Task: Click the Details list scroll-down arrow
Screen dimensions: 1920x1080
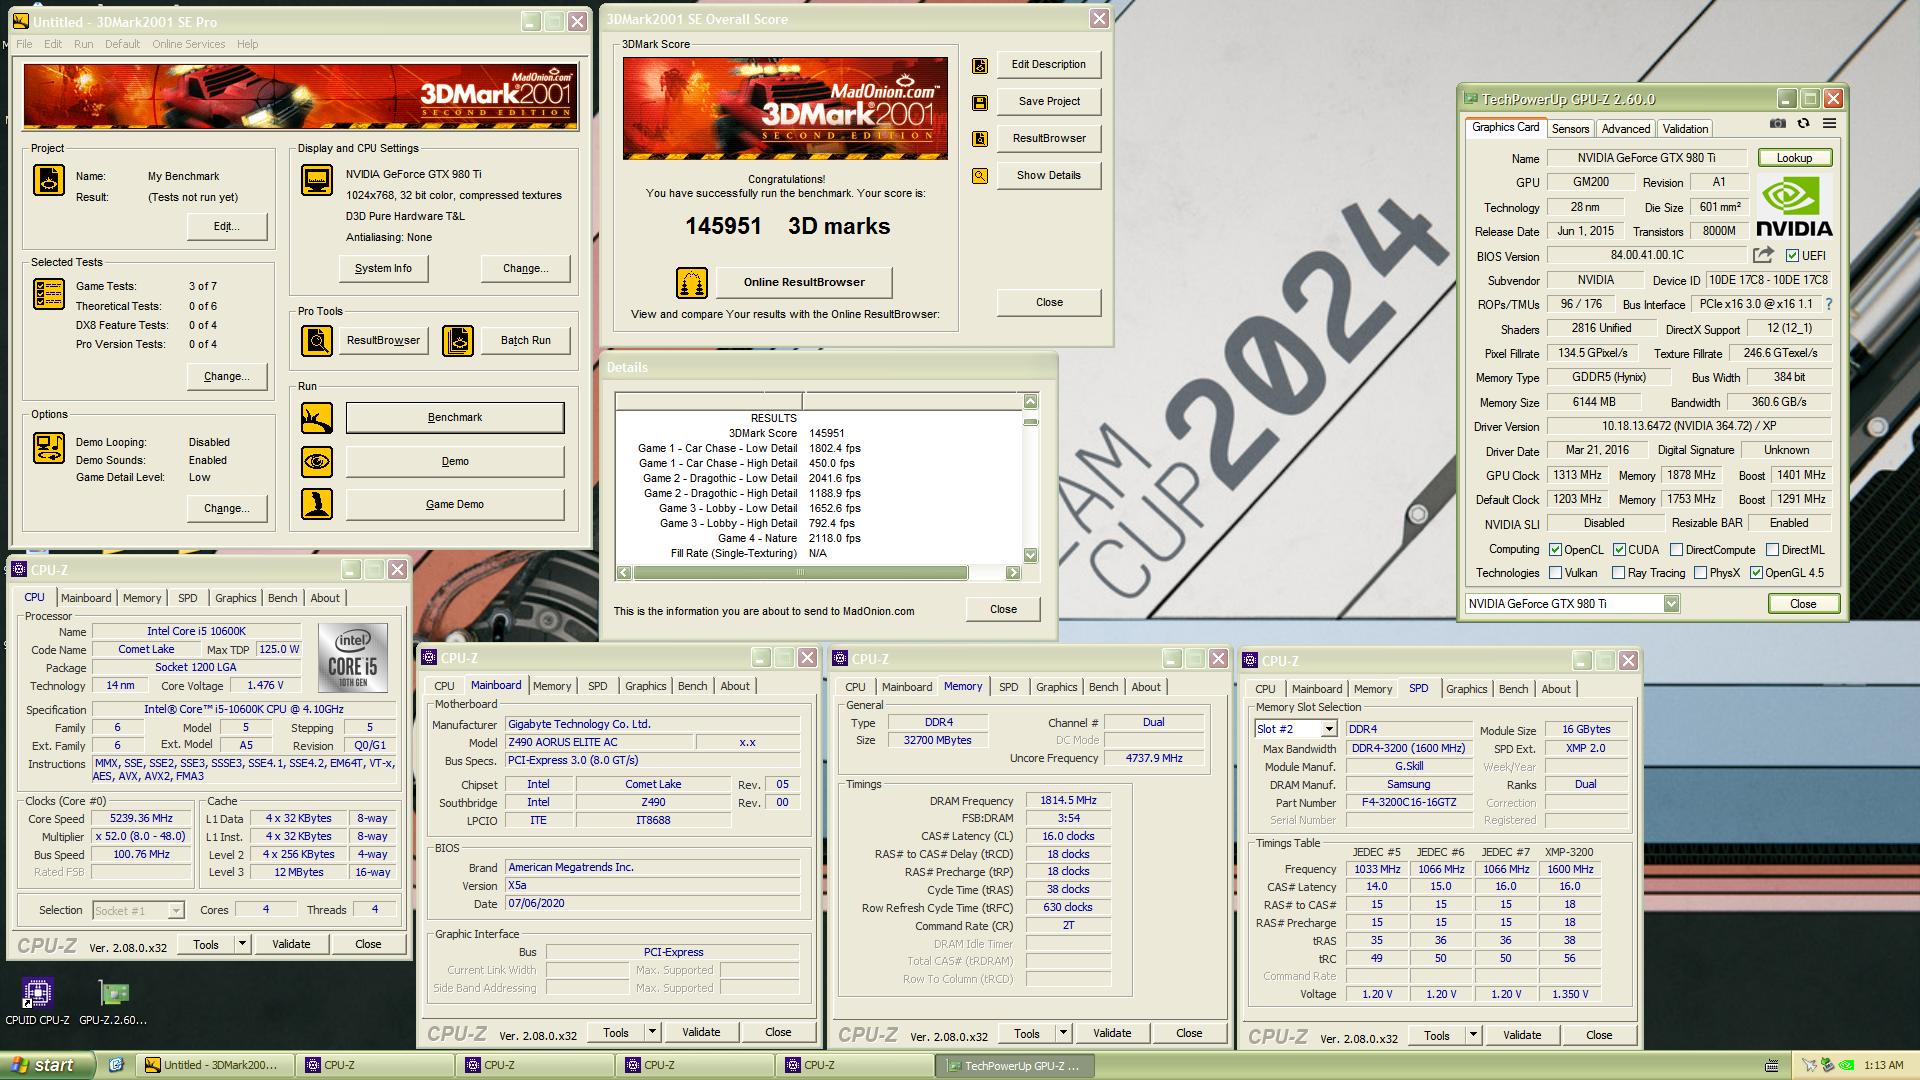Action: point(1031,555)
